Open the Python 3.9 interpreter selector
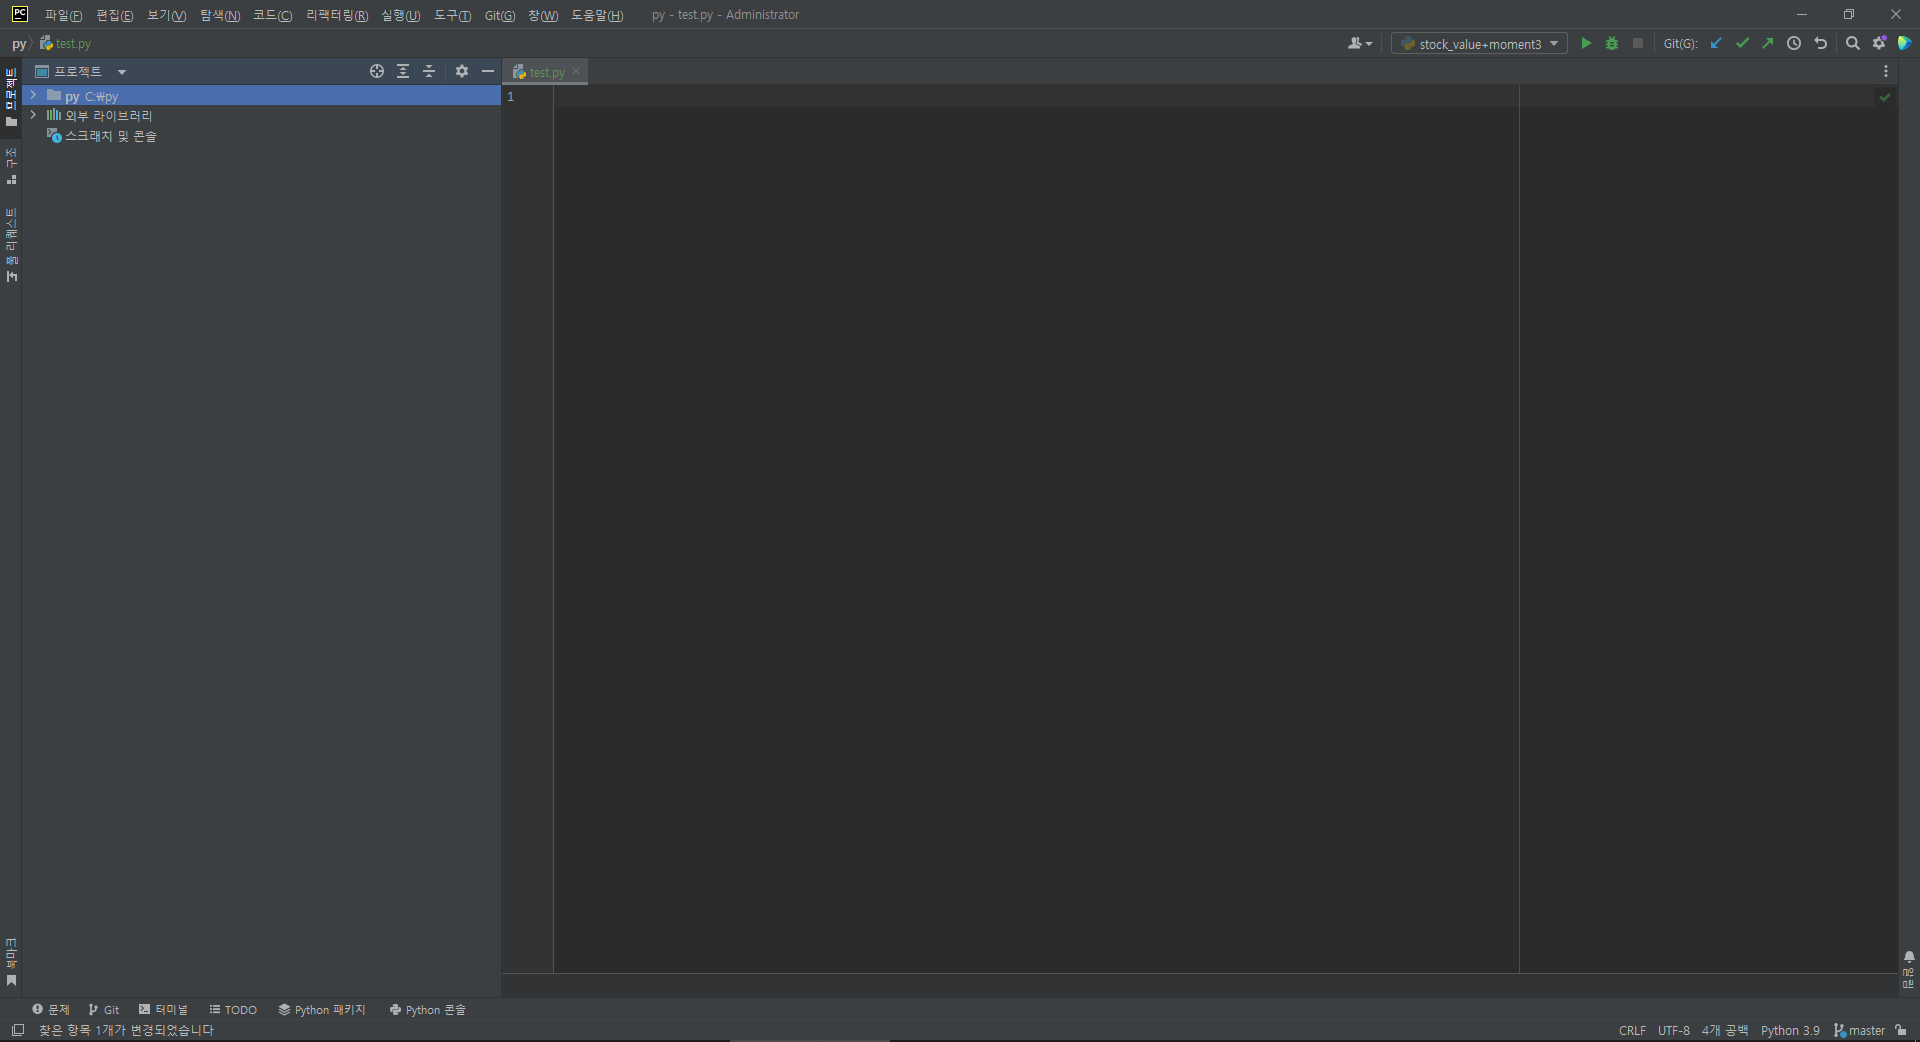This screenshot has height=1042, width=1920. (x=1790, y=1031)
